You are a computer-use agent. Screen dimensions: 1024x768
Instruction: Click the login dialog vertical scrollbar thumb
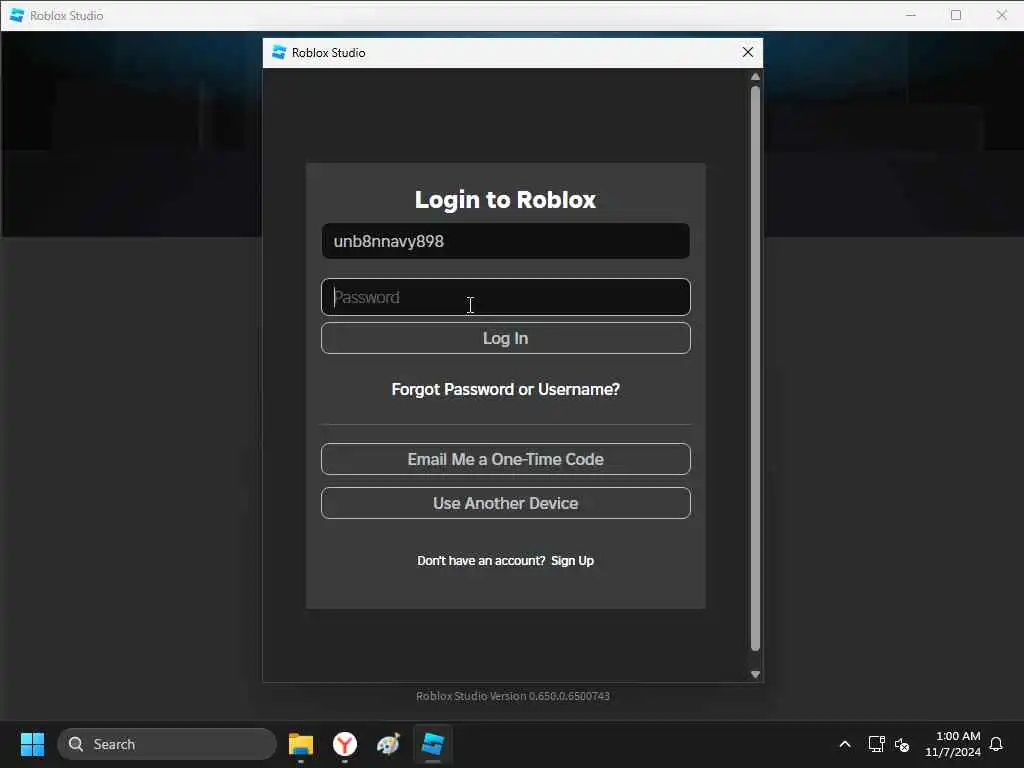pos(756,368)
